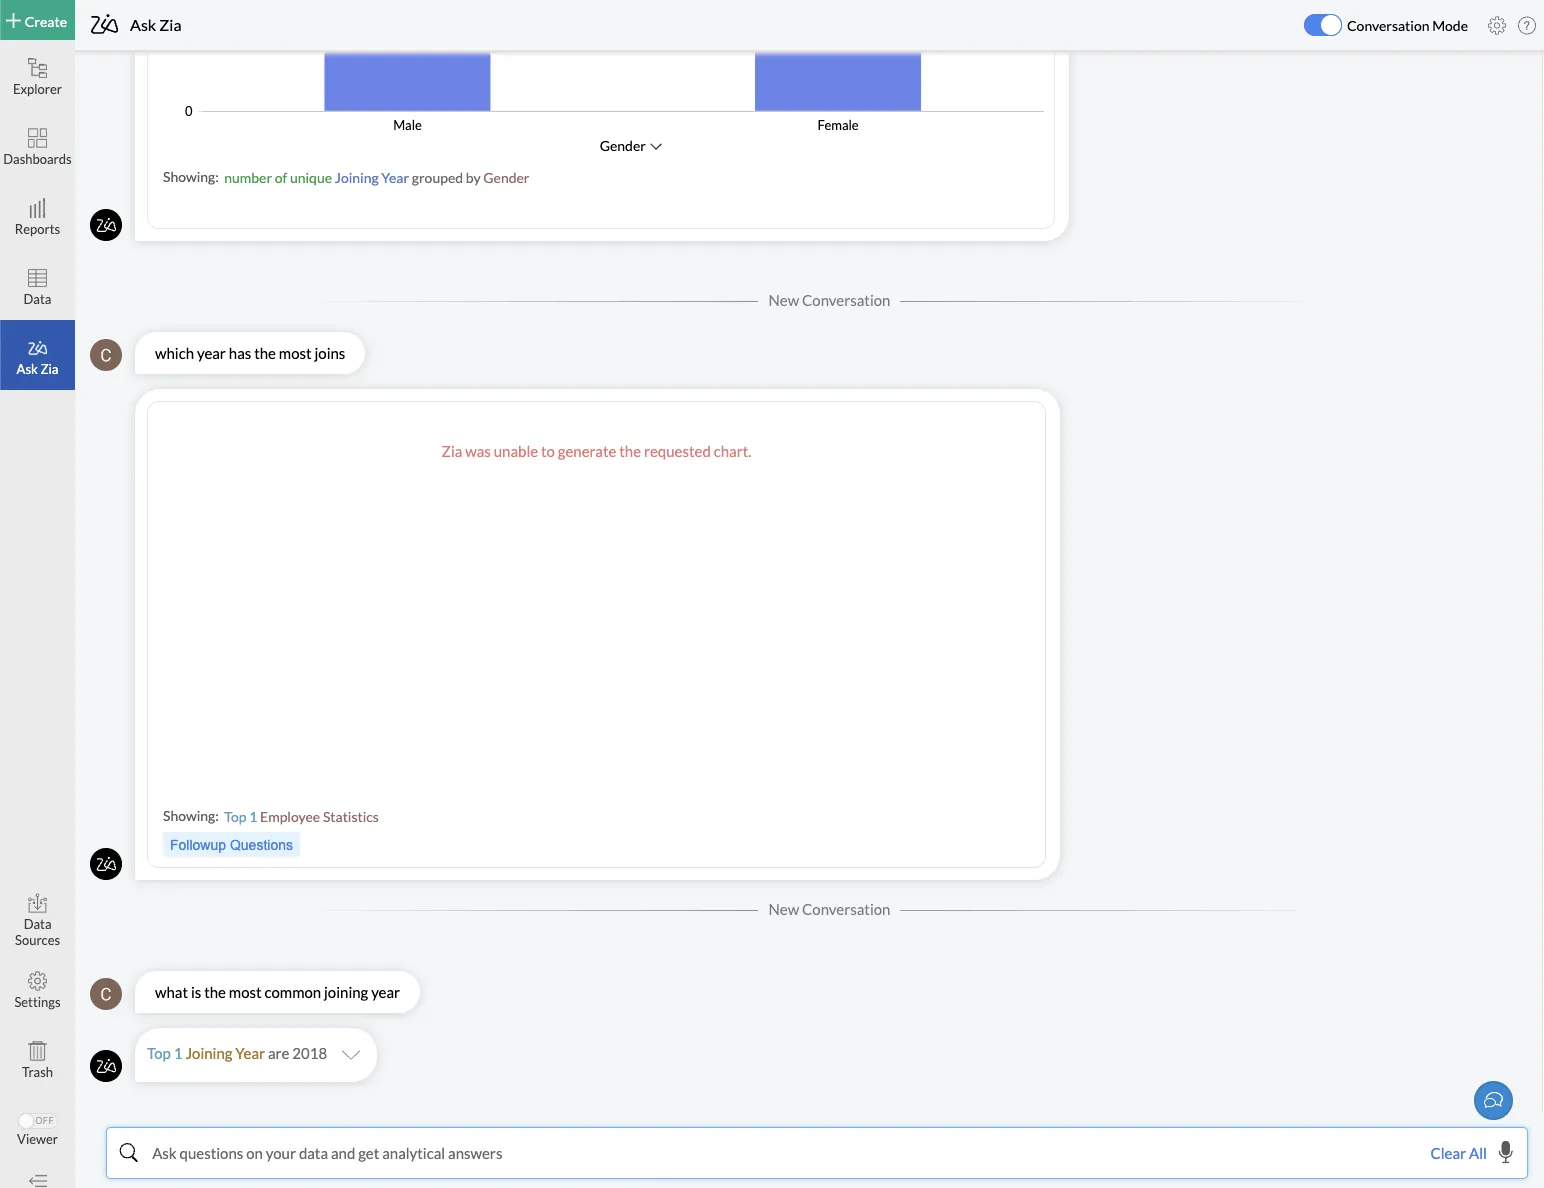Select Ask Zia in the sidebar
Image resolution: width=1544 pixels, height=1188 pixels.
37,355
